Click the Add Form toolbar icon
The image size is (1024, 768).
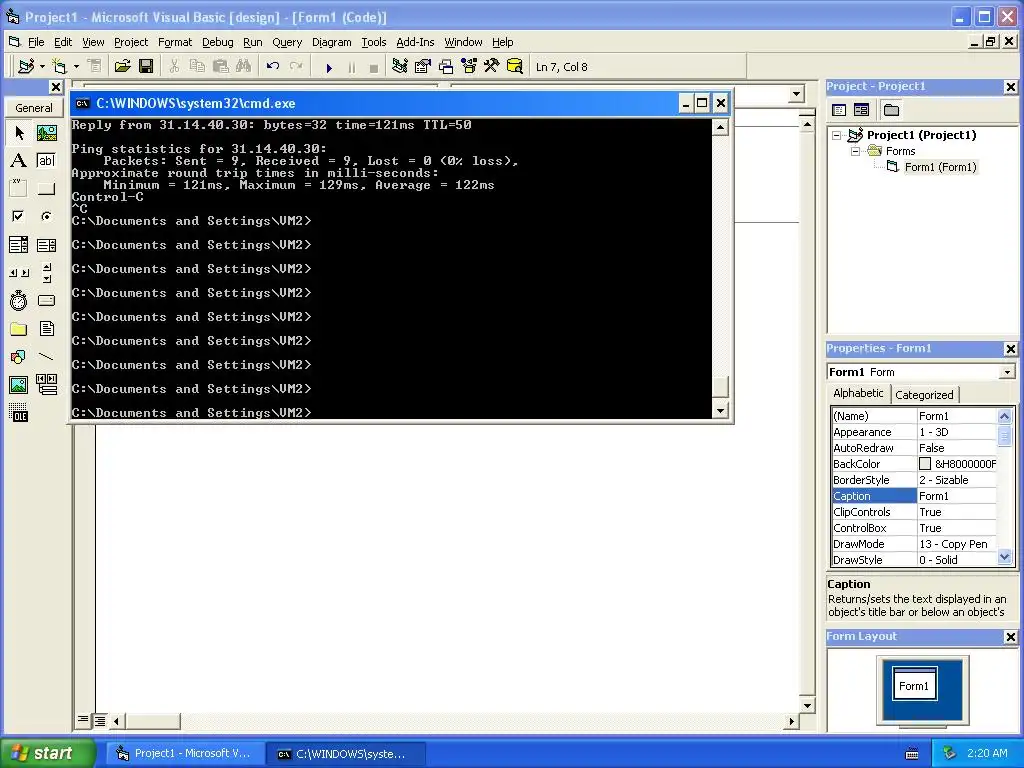[59, 67]
